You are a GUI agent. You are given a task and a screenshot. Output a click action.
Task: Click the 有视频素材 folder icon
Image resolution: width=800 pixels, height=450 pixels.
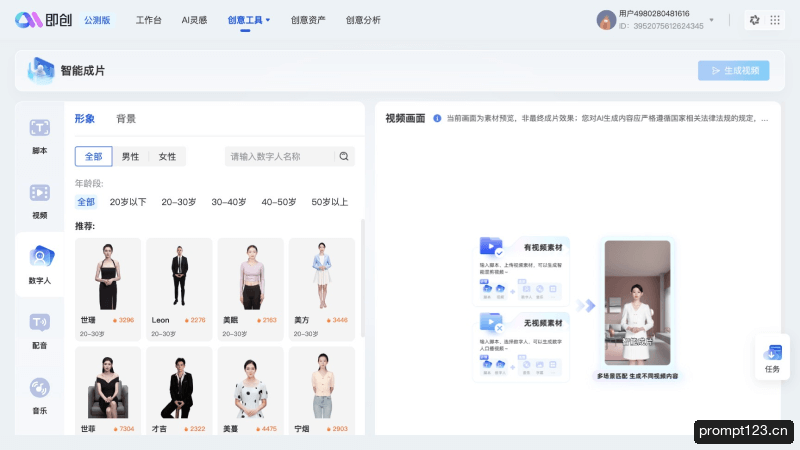click(491, 246)
